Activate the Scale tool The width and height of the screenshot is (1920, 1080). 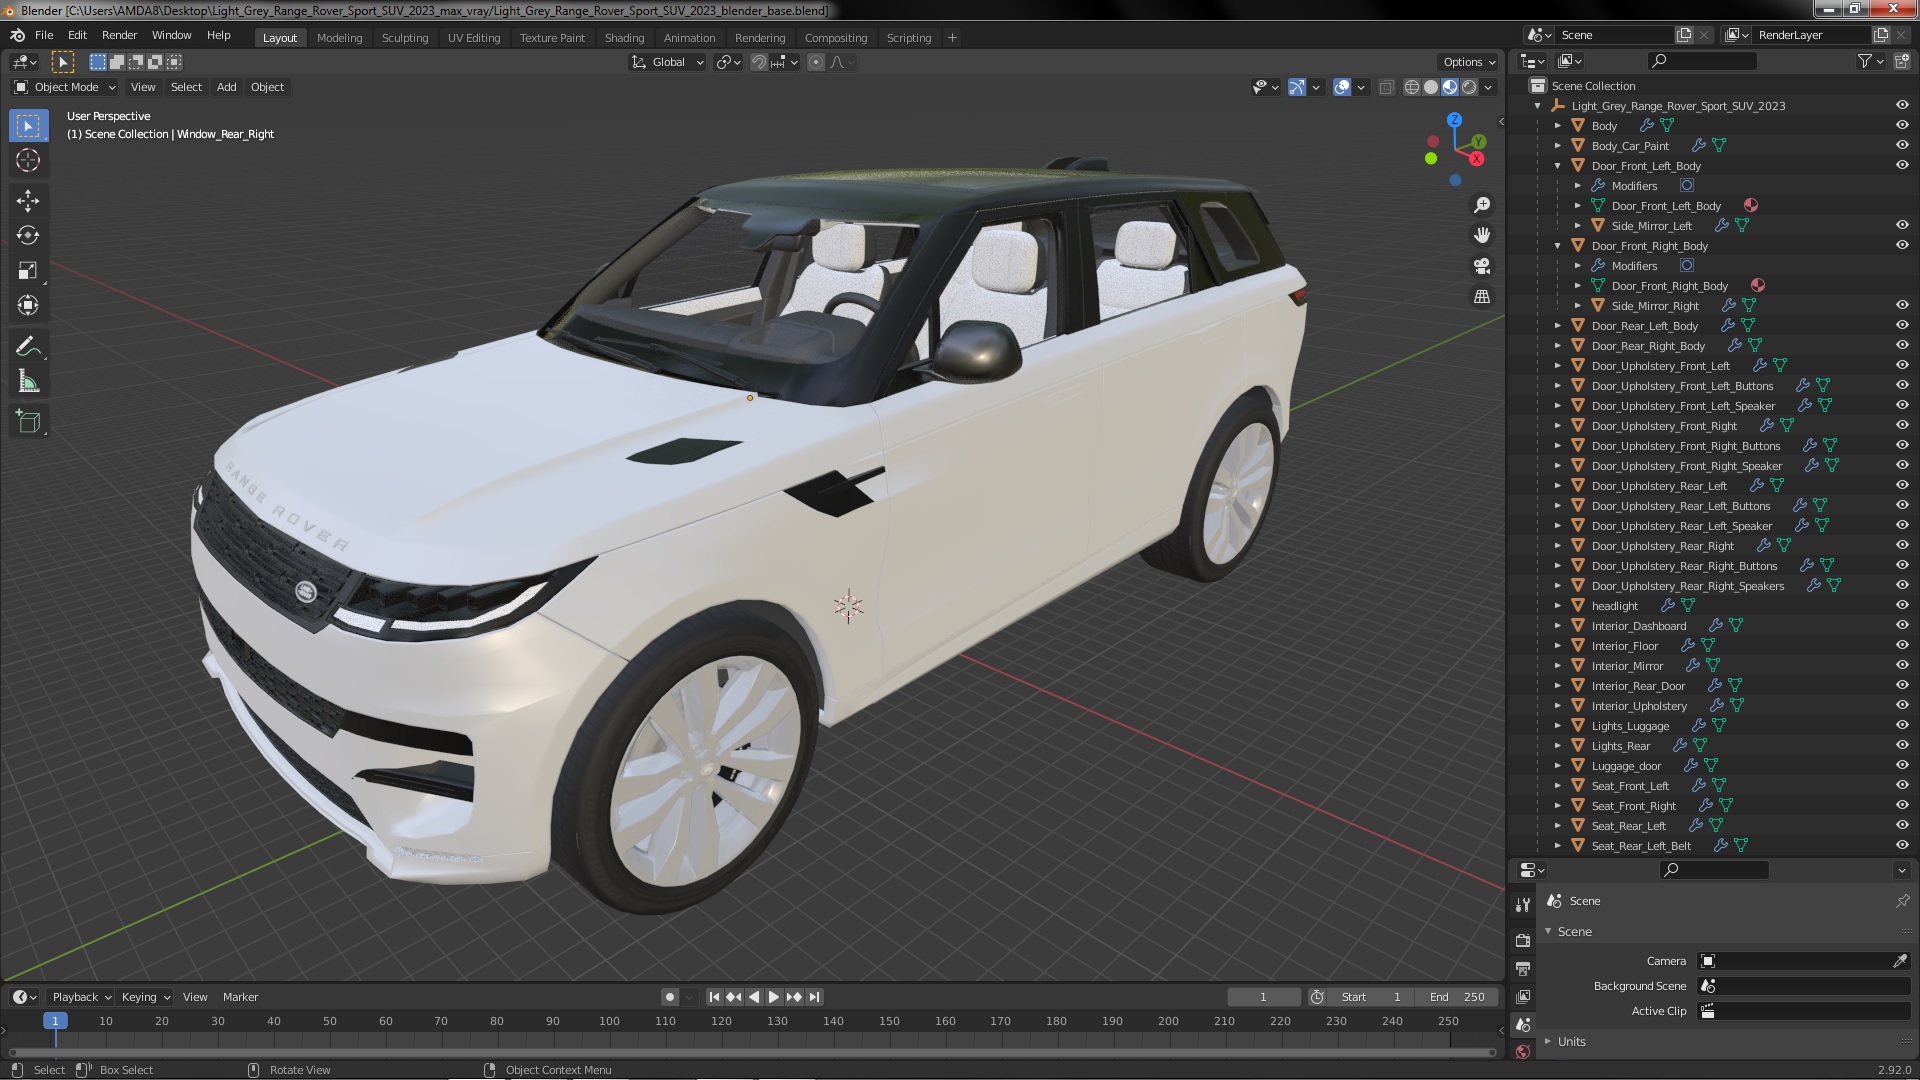(x=28, y=270)
